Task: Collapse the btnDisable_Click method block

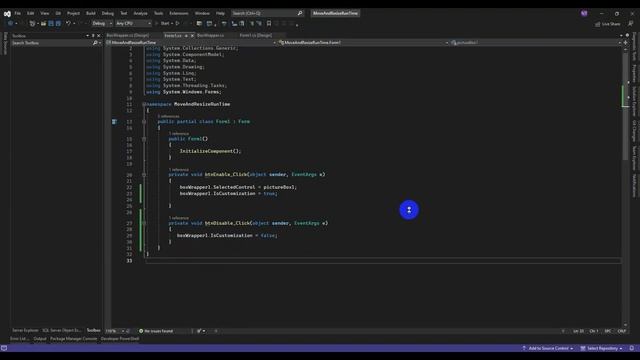Action: pyautogui.click(x=144, y=223)
